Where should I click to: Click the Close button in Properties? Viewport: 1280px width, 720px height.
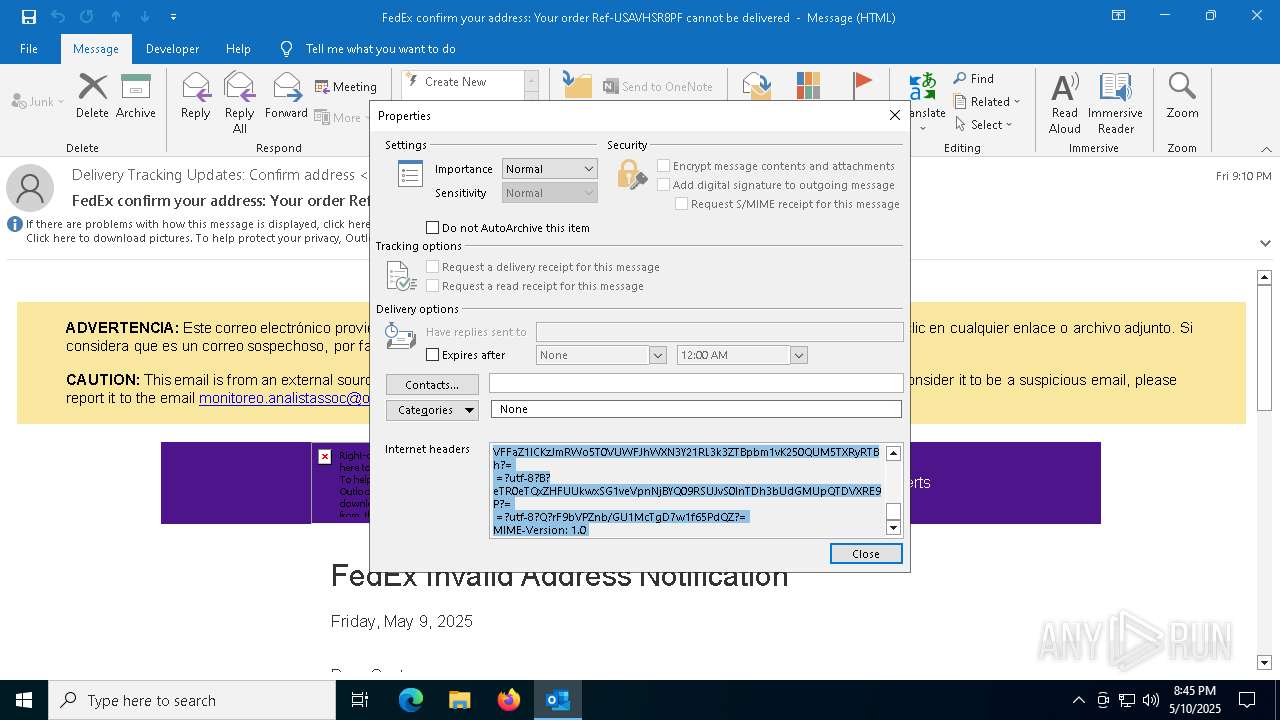click(866, 554)
